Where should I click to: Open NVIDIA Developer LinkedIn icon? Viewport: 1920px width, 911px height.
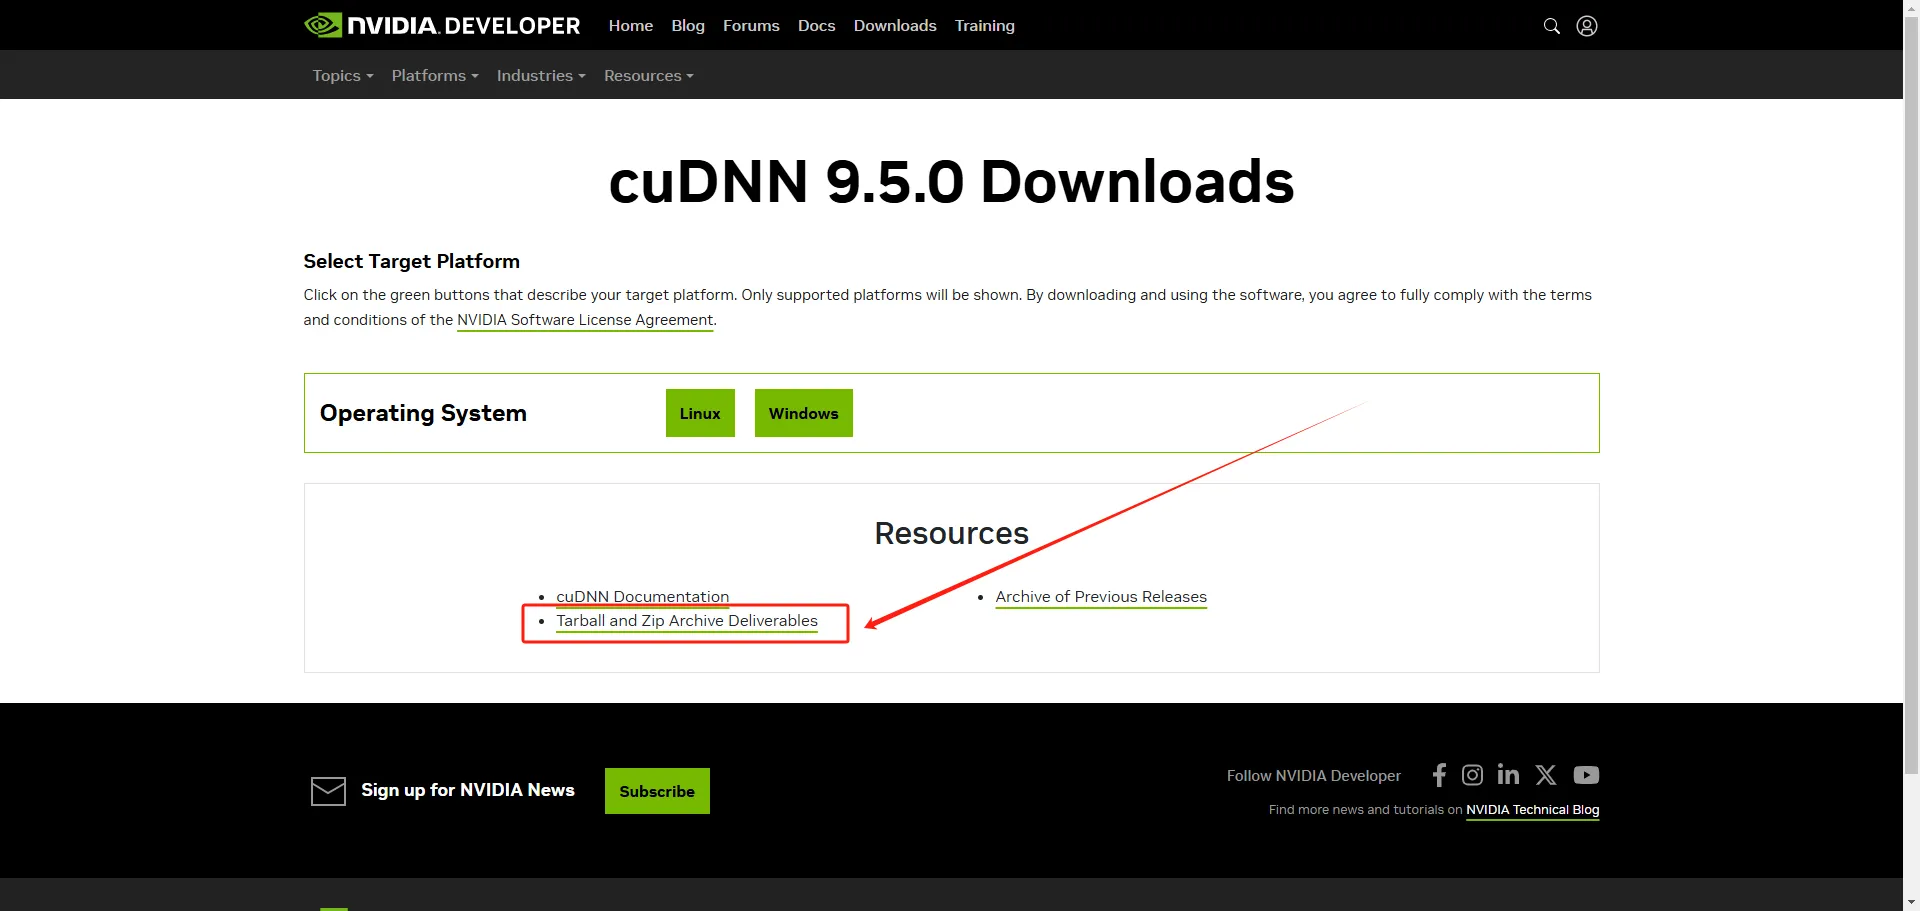[x=1508, y=775]
